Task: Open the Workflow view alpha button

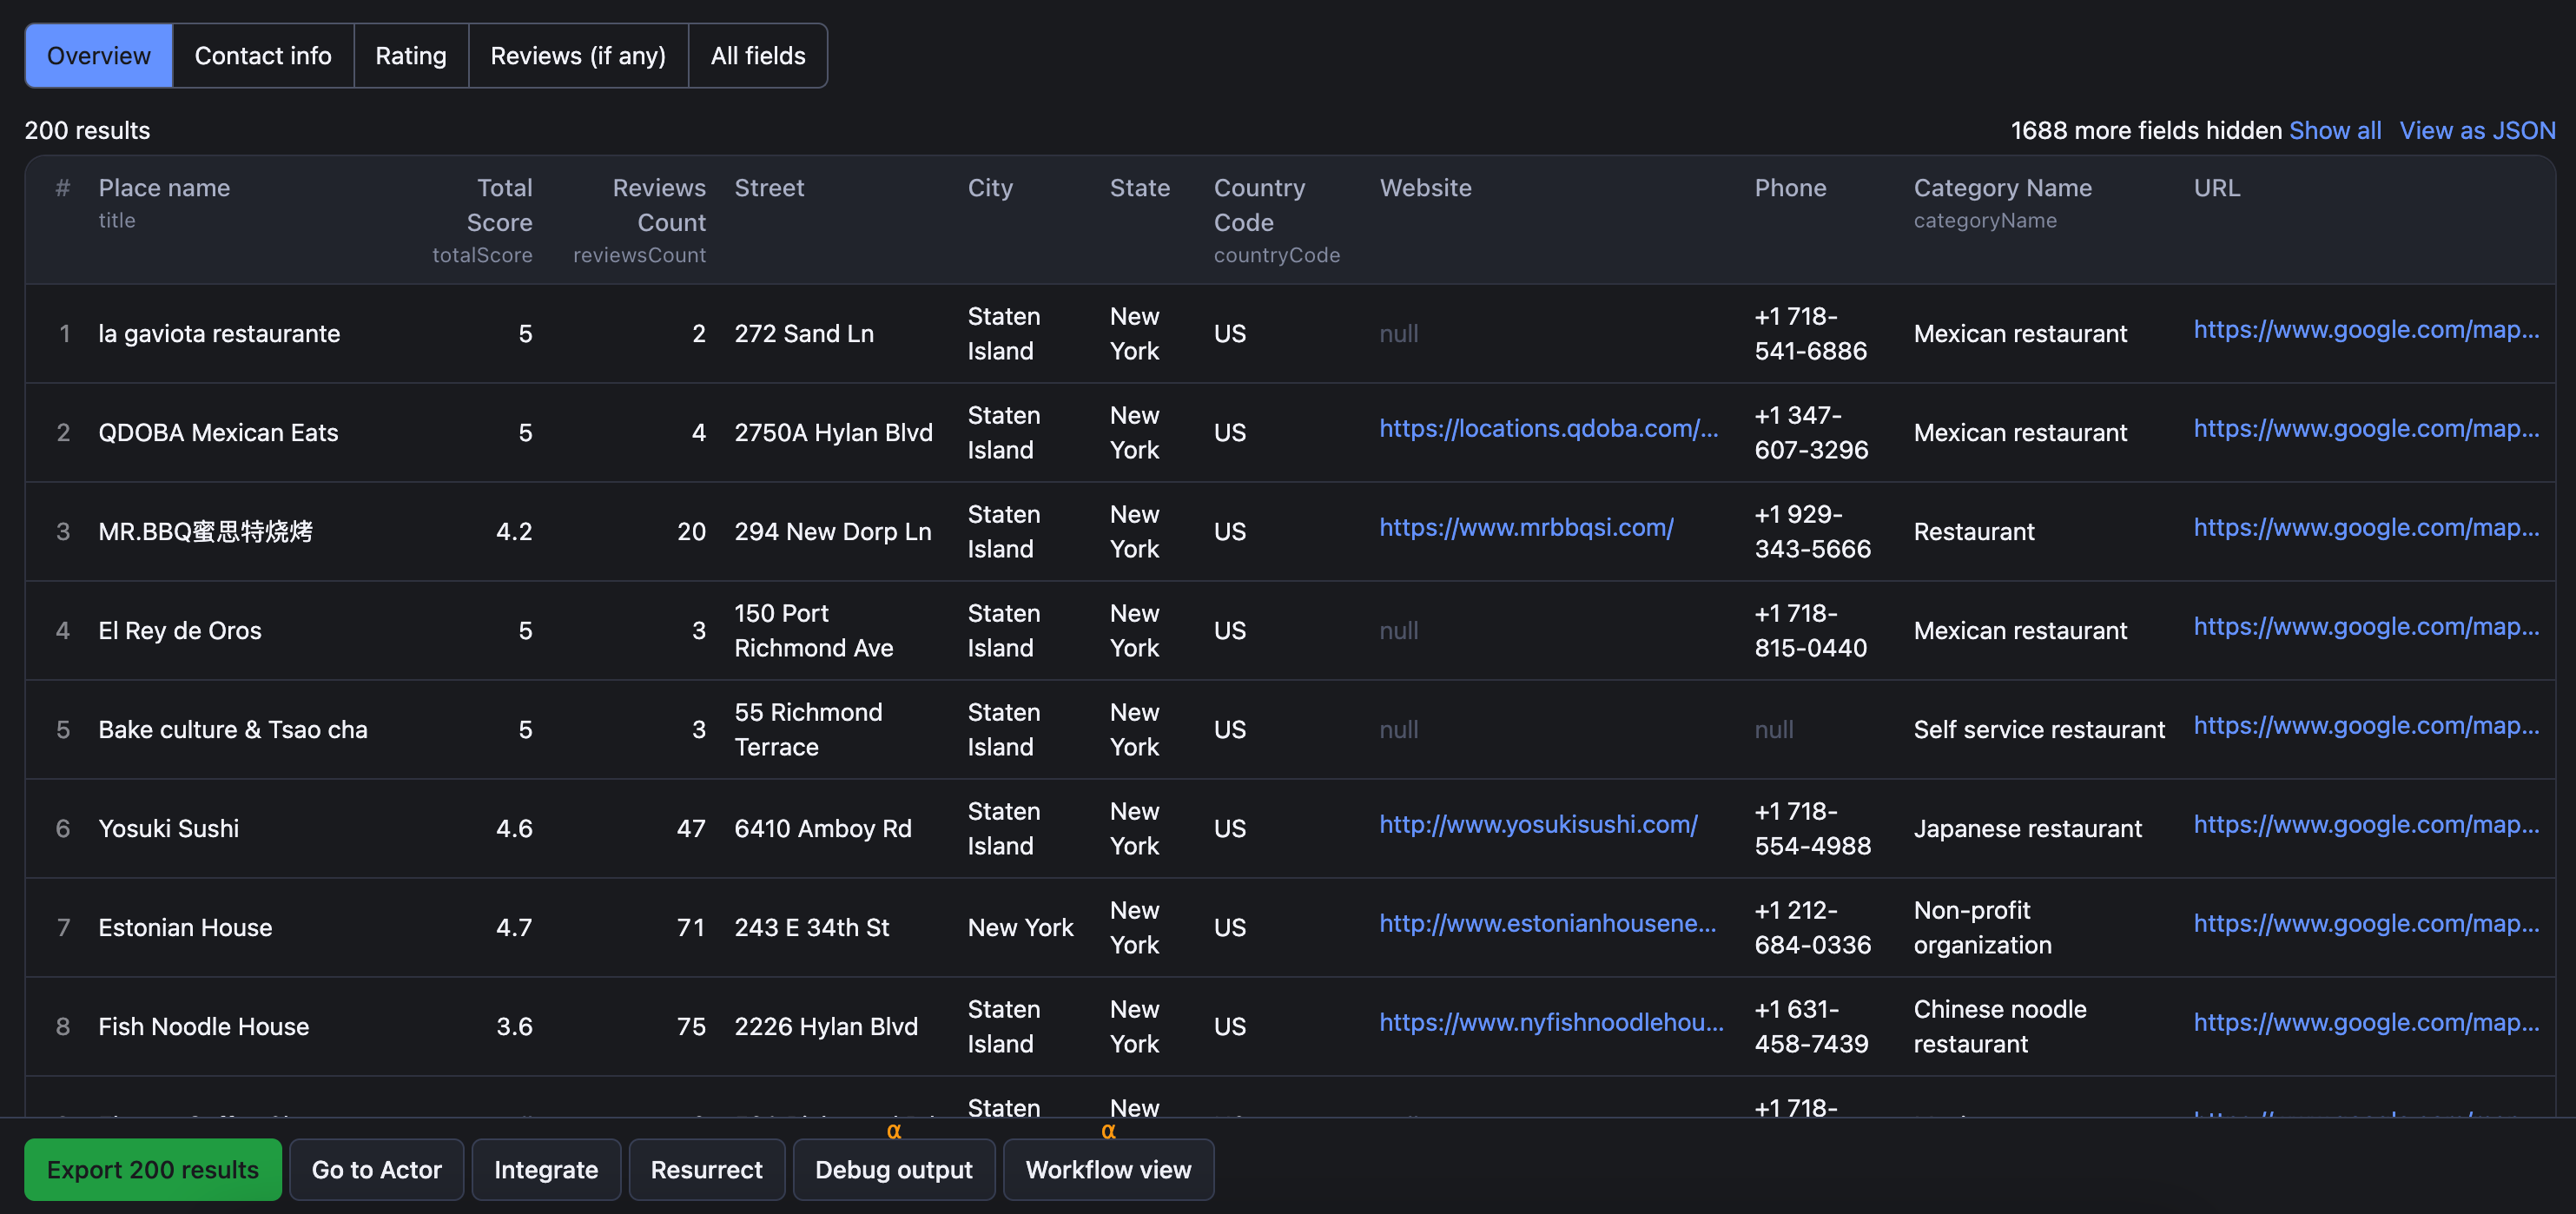Action: pyautogui.click(x=1108, y=1169)
